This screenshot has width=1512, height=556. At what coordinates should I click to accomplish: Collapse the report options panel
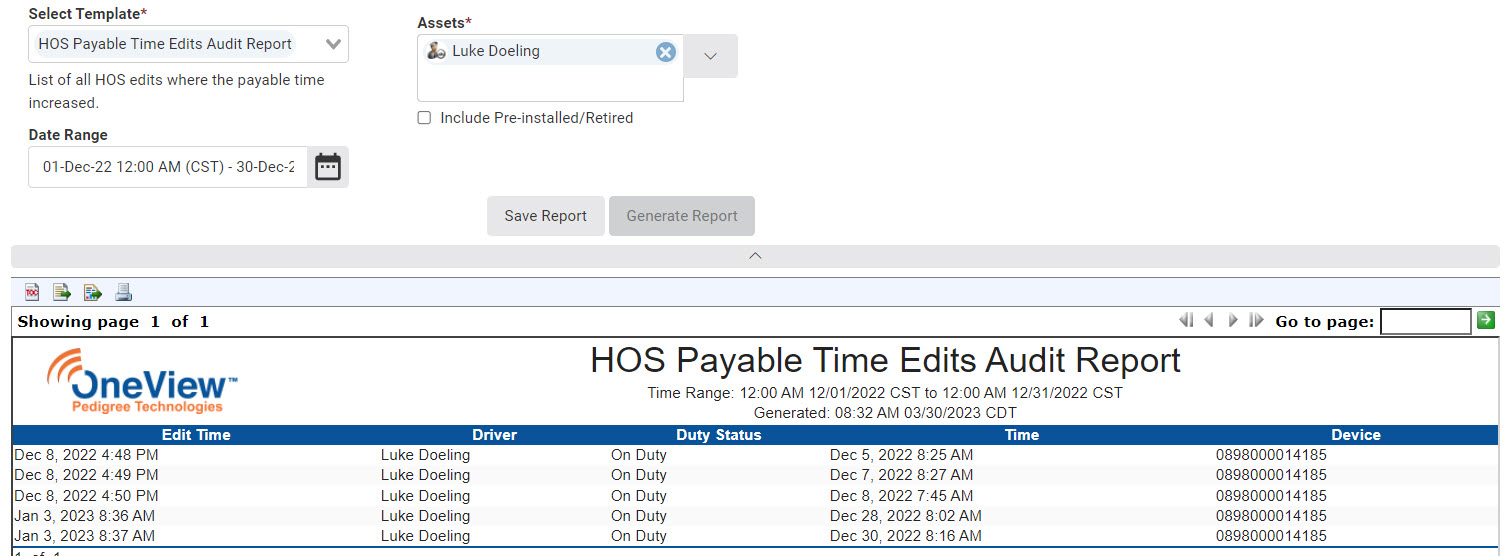tap(755, 256)
